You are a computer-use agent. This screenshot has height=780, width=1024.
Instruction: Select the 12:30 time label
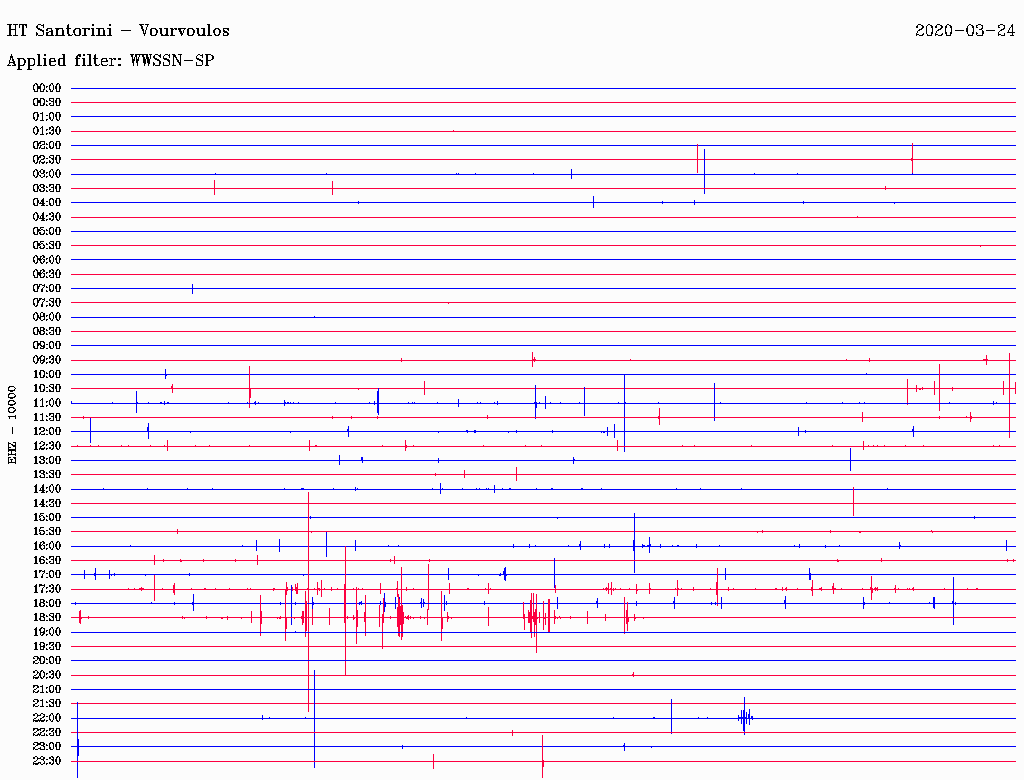(x=47, y=446)
